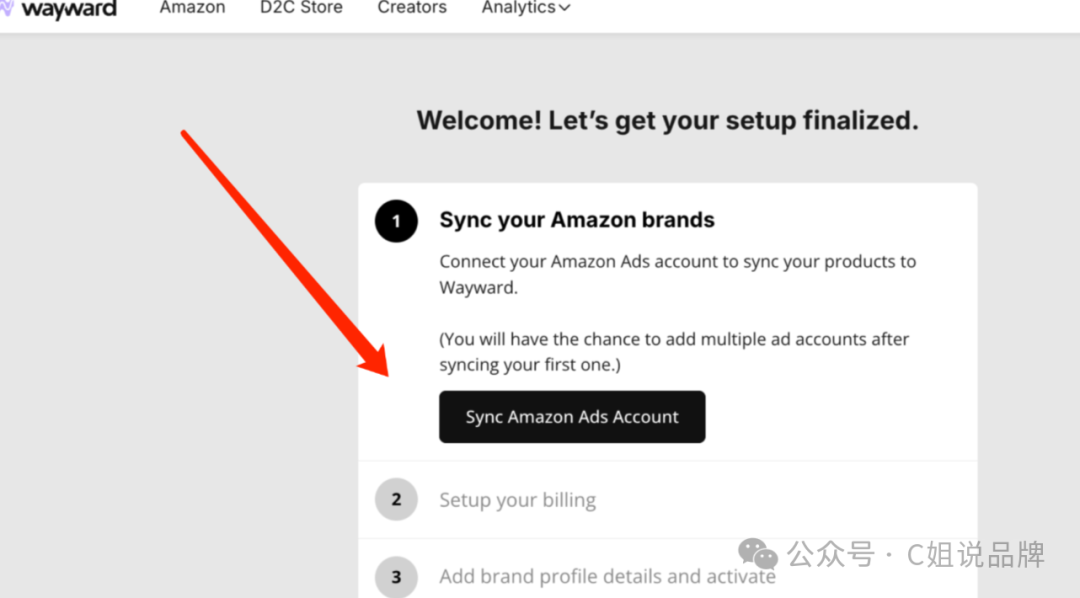Open the Analytics dropdown menu
The width and height of the screenshot is (1080, 598).
tap(518, 8)
